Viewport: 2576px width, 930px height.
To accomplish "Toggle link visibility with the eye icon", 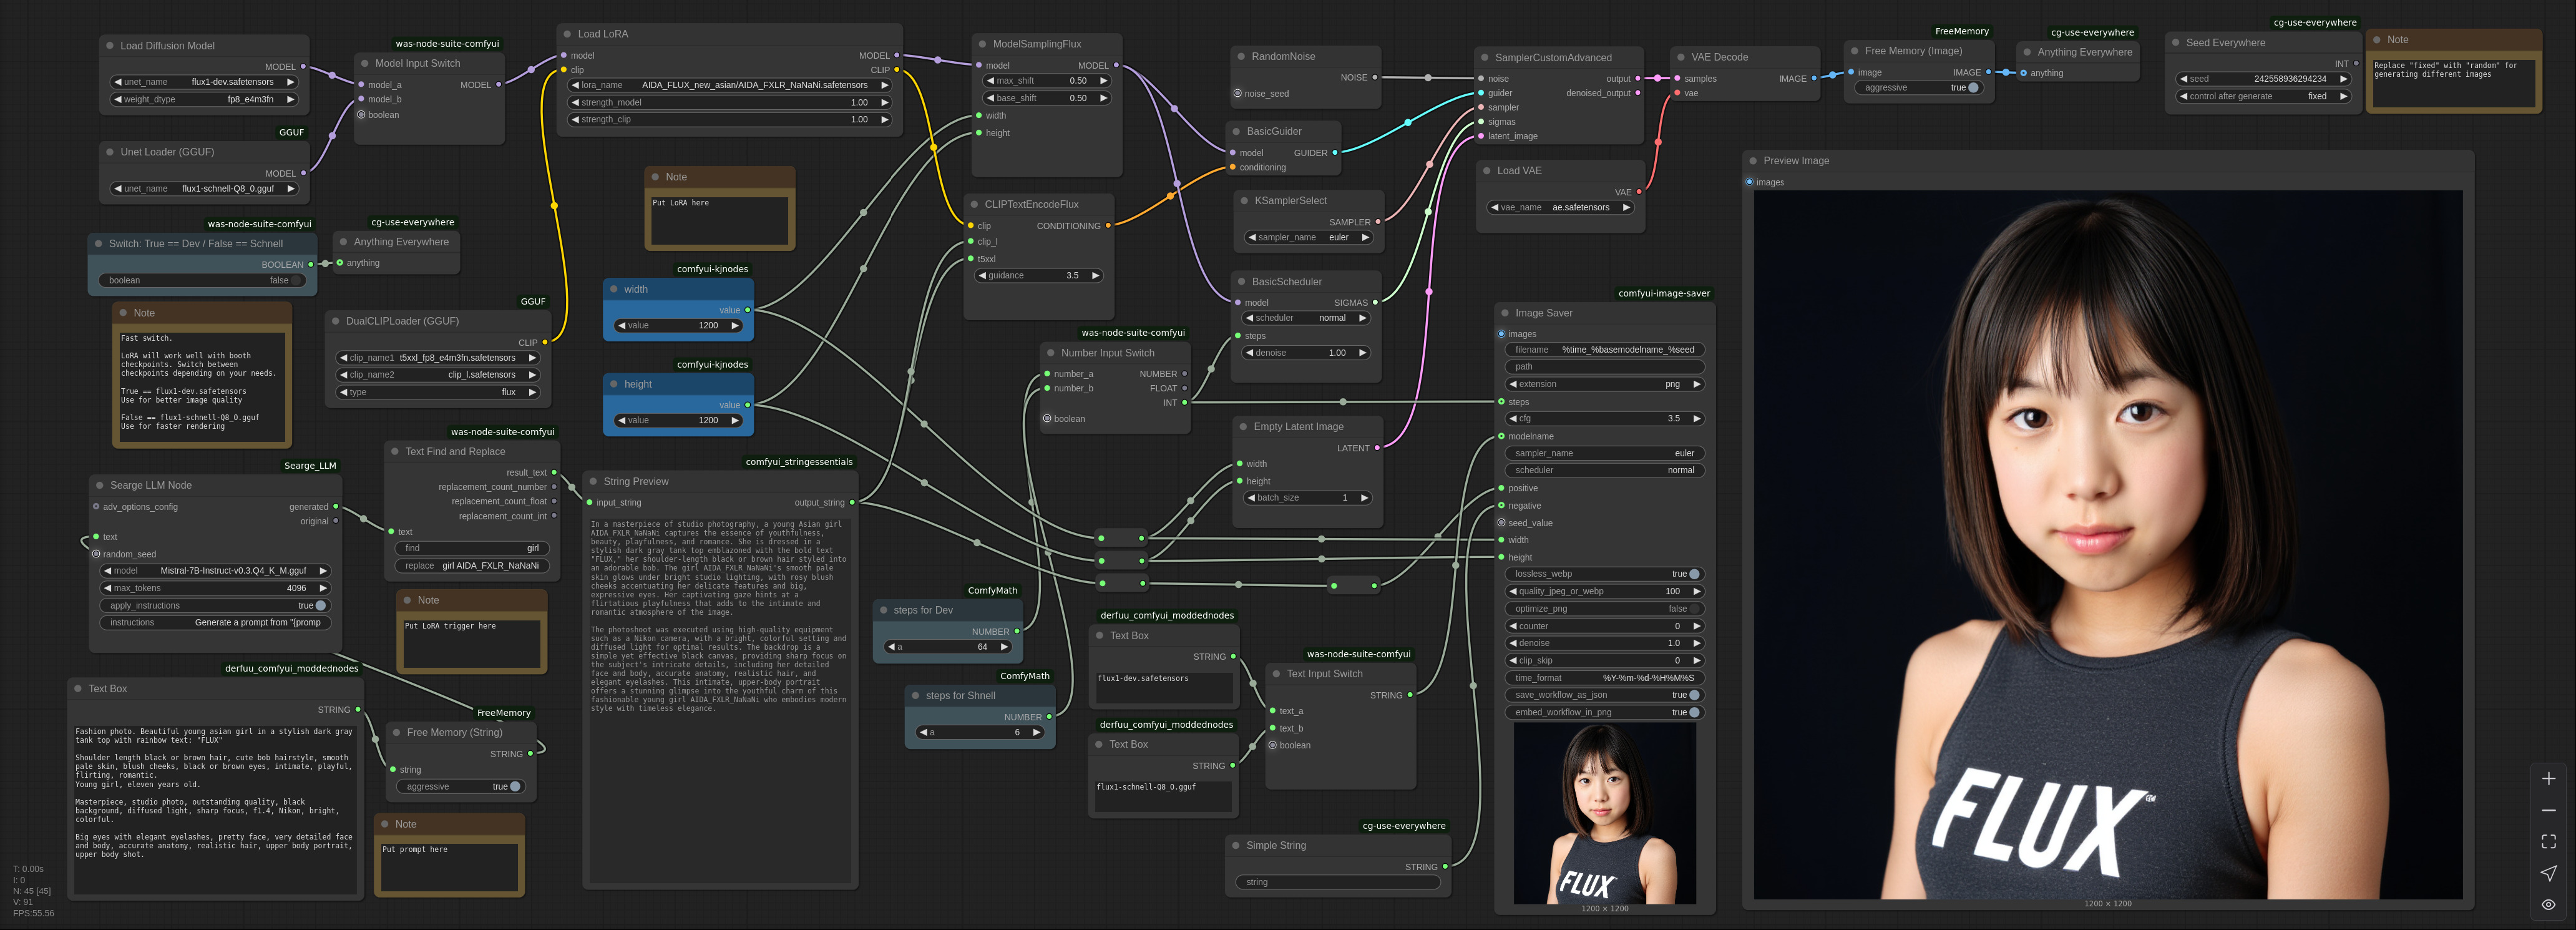I will pyautogui.click(x=2548, y=904).
